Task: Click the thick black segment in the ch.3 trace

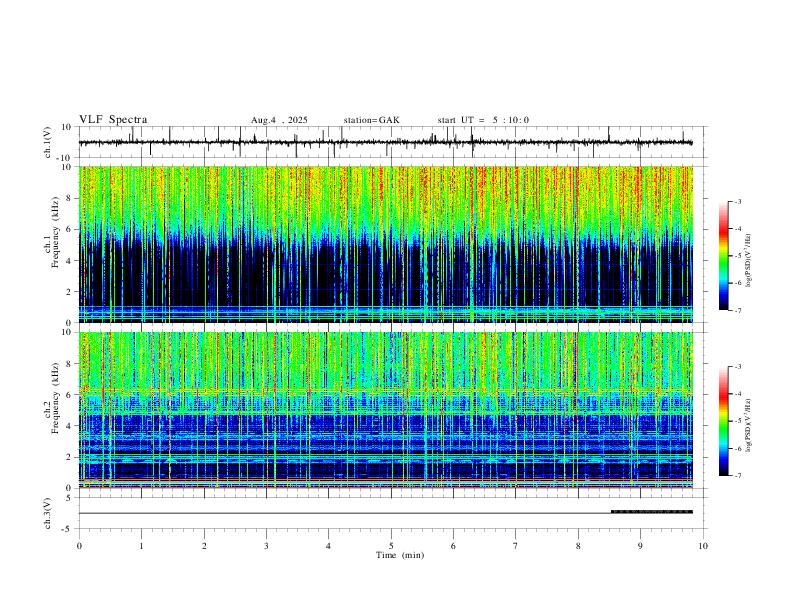Action: (652, 512)
